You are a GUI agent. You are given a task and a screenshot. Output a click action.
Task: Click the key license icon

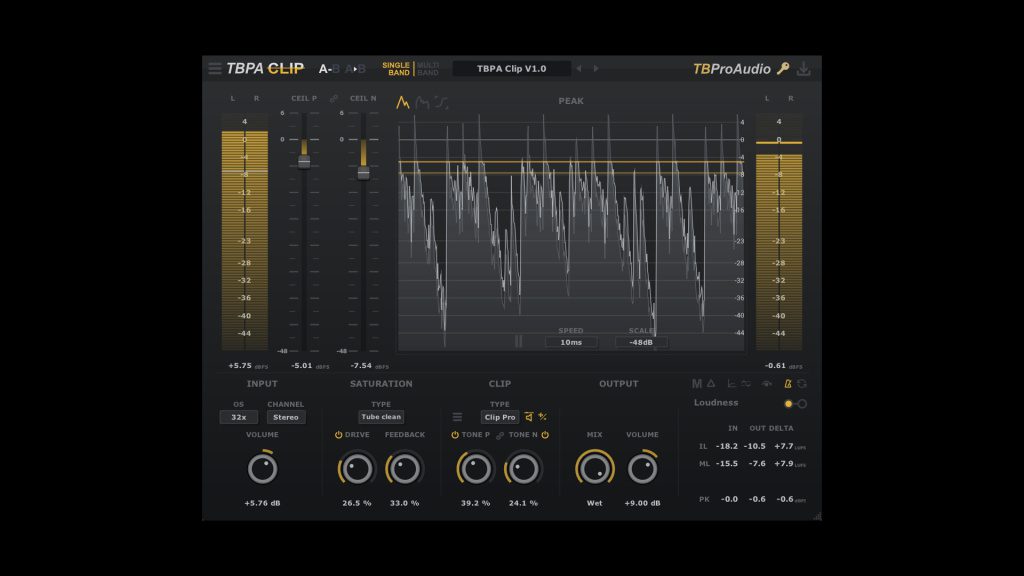pos(782,68)
